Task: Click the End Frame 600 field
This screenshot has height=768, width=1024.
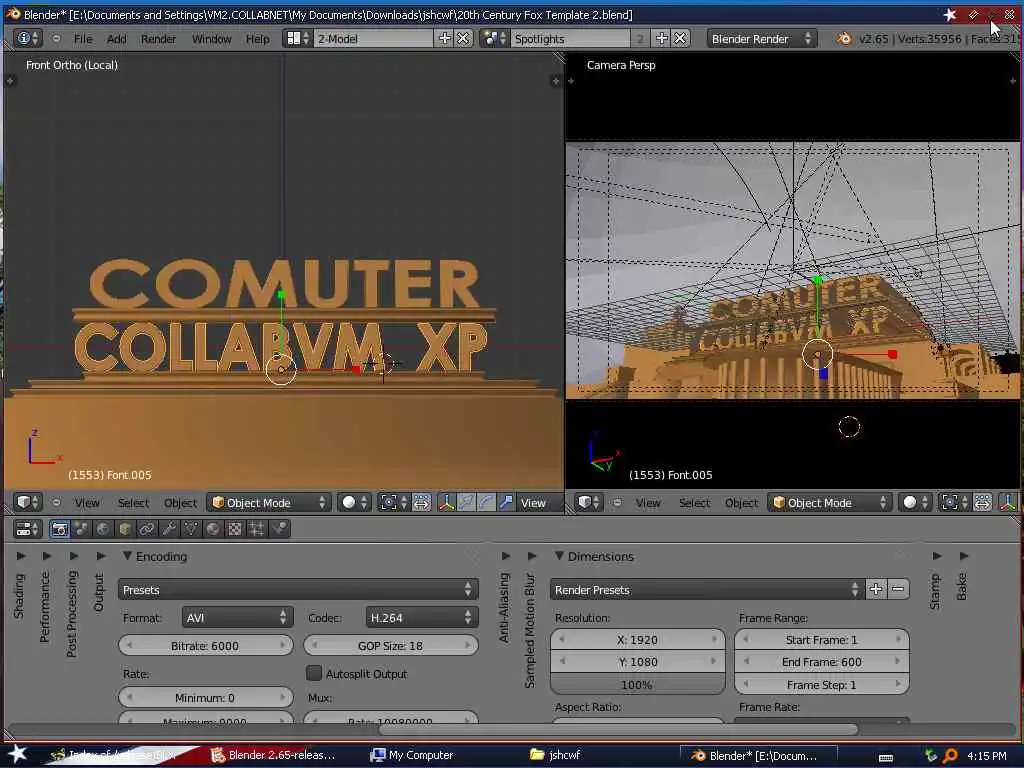Action: [x=822, y=662]
